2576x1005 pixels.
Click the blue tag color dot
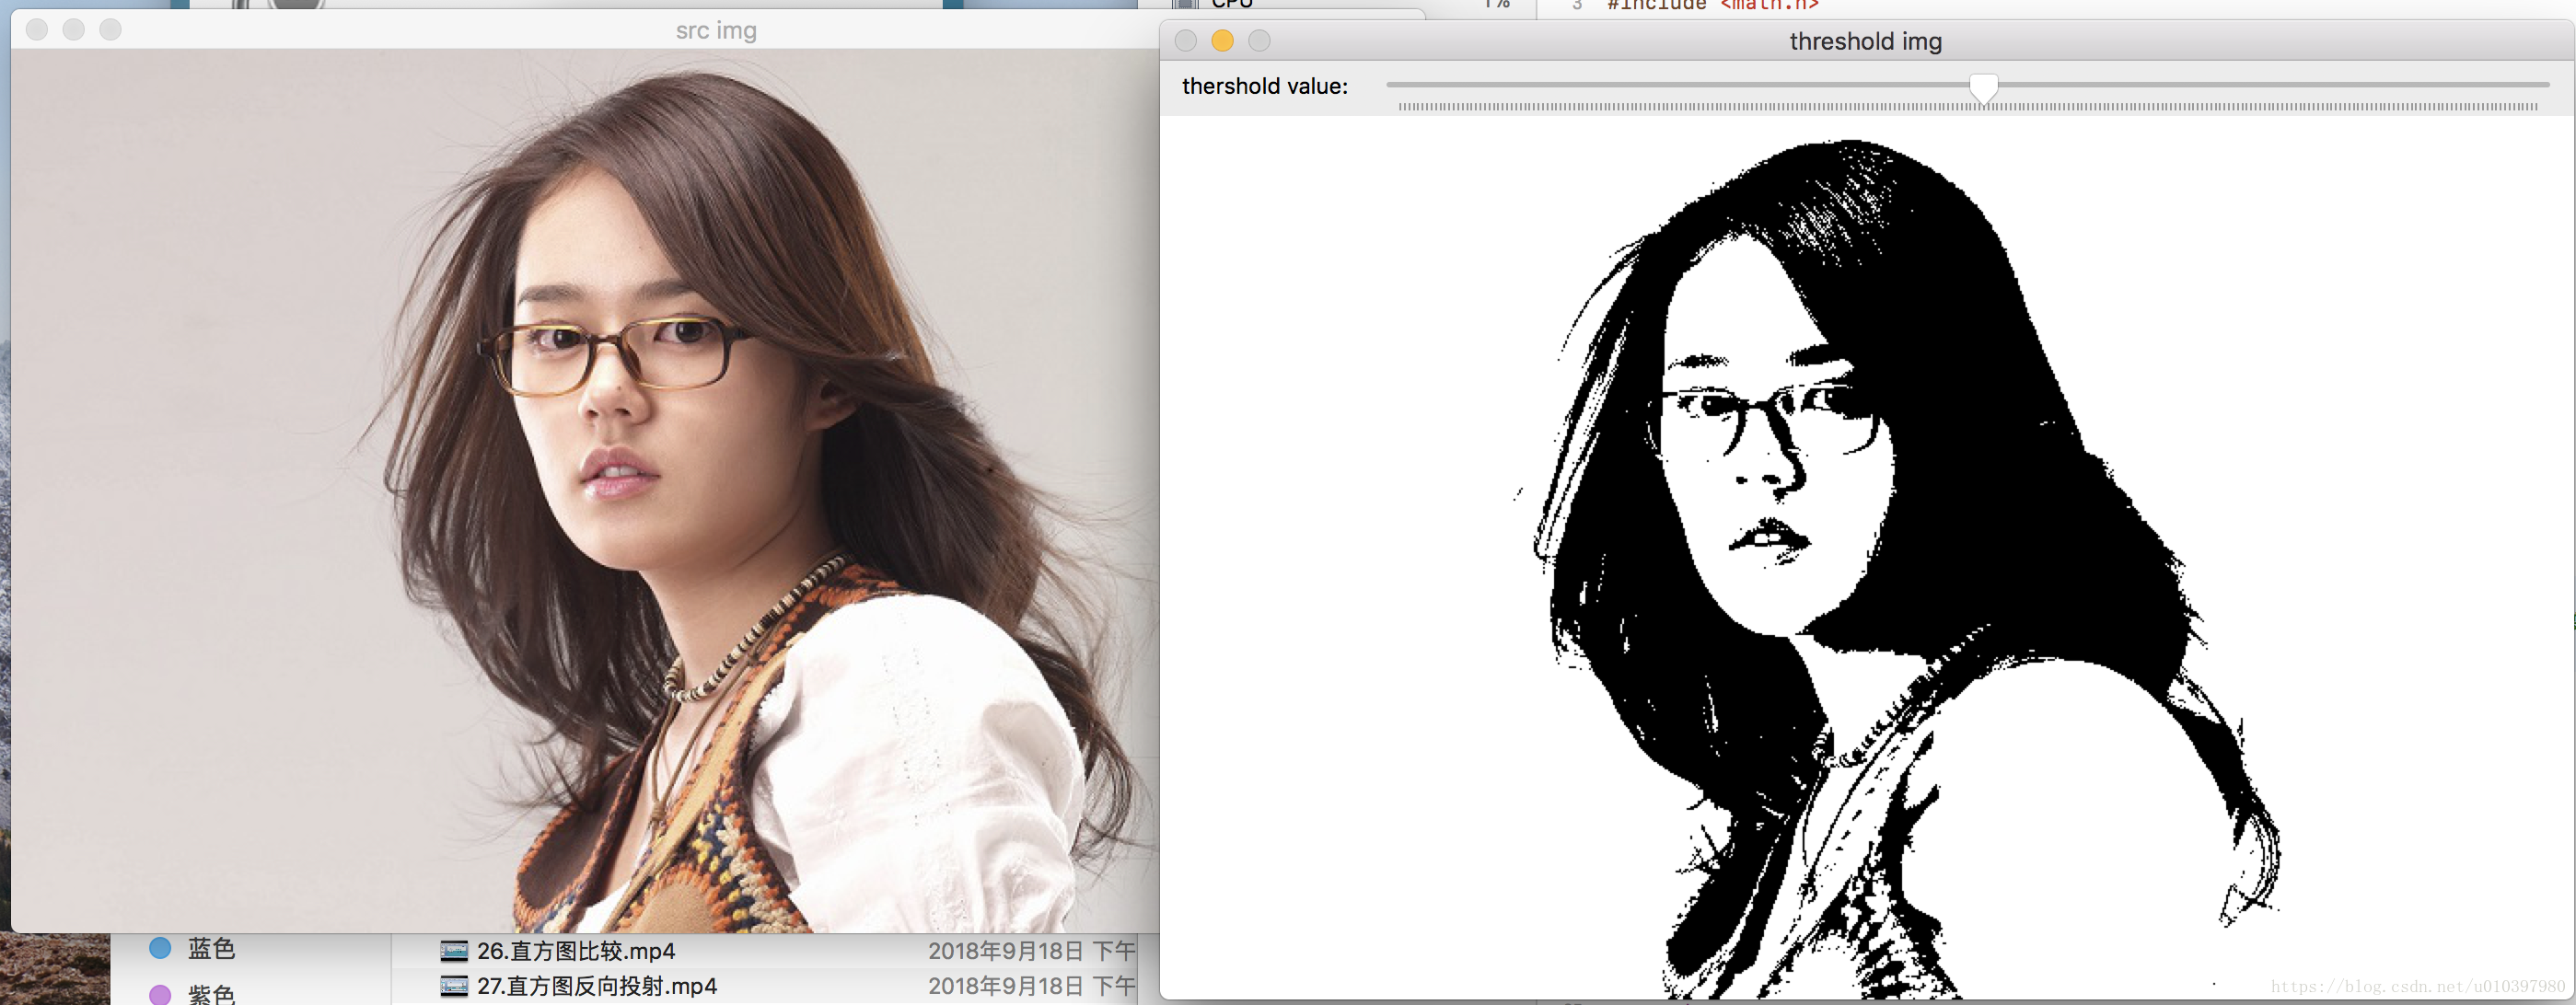pyautogui.click(x=160, y=948)
